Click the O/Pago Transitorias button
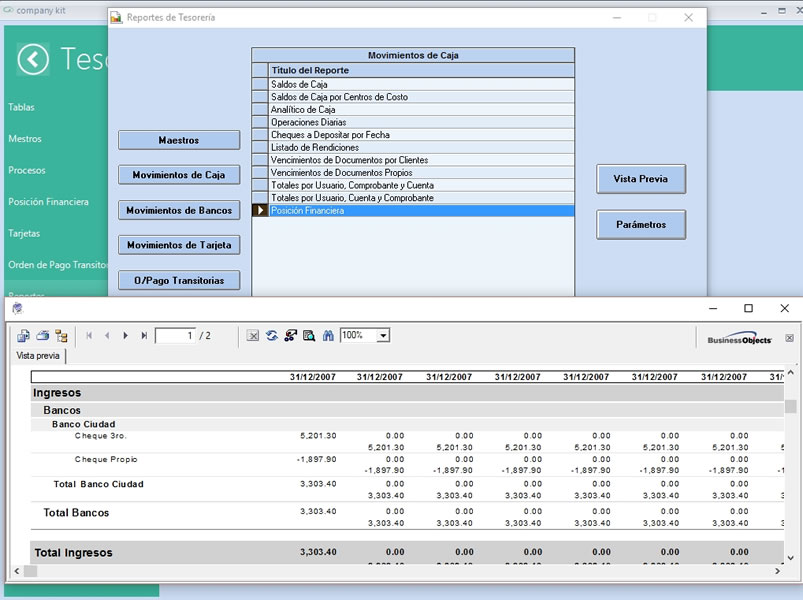The width and height of the screenshot is (803, 600). (179, 281)
